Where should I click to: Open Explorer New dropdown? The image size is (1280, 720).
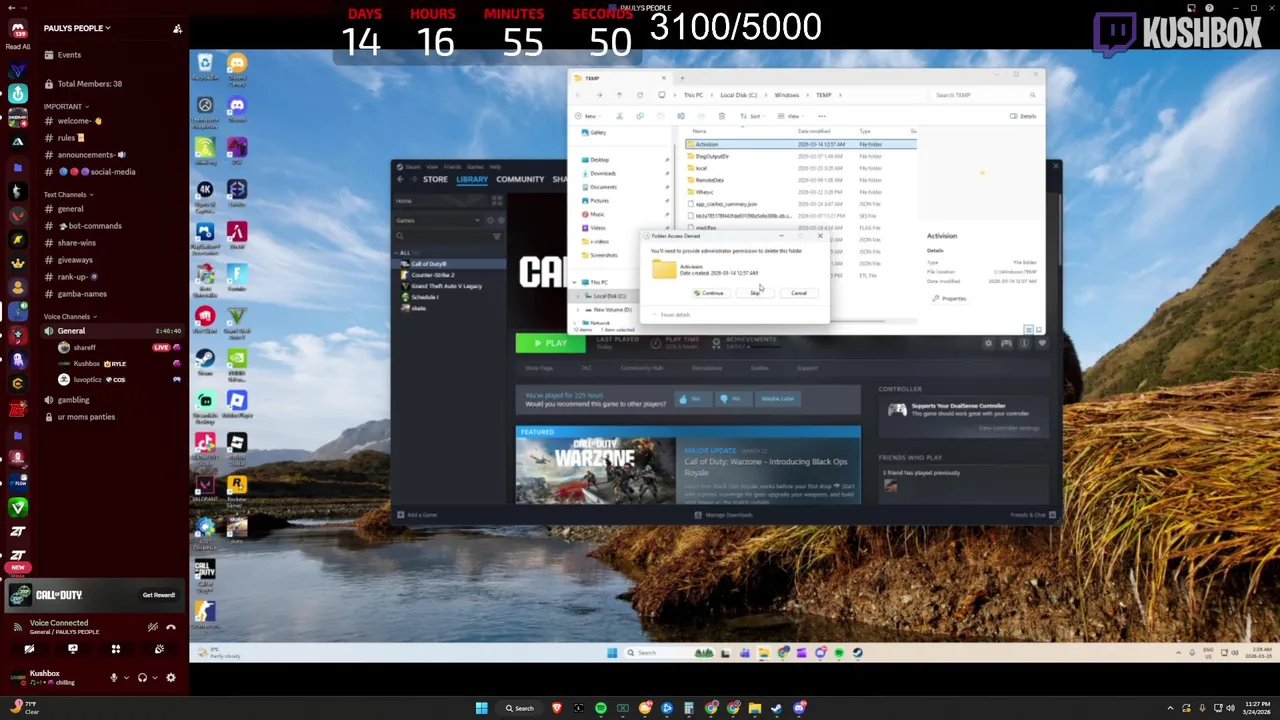point(588,116)
